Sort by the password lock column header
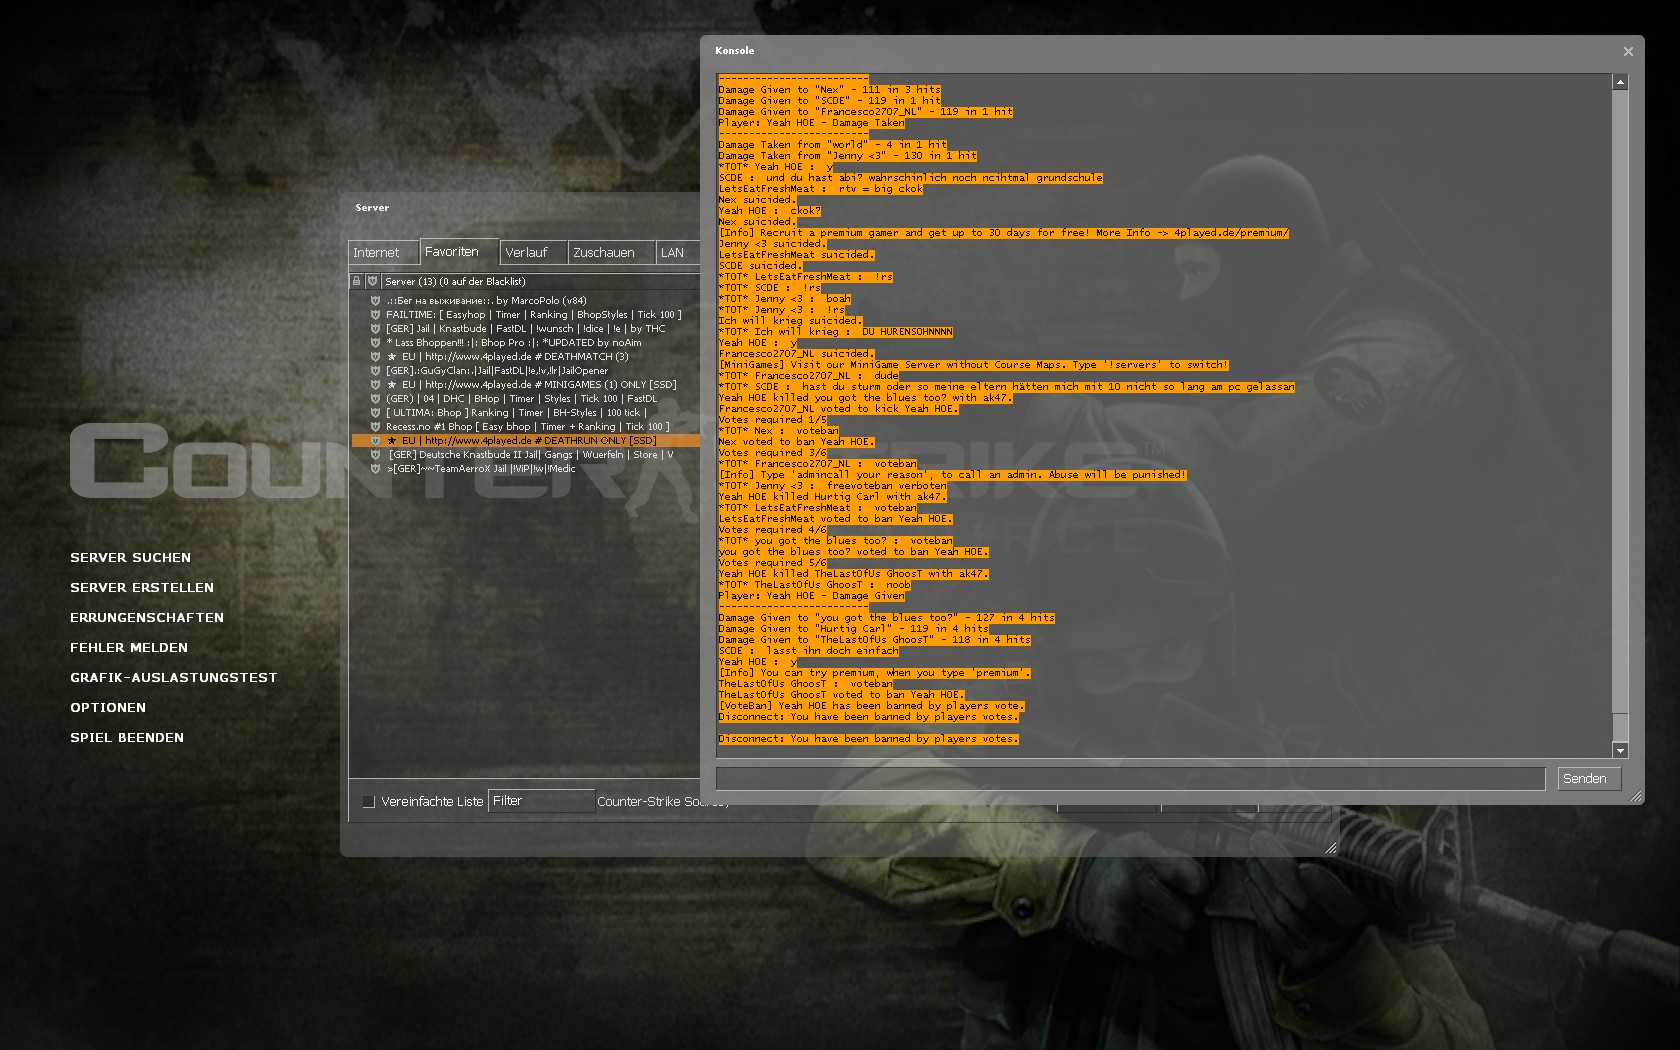This screenshot has width=1680, height=1050. coord(356,281)
